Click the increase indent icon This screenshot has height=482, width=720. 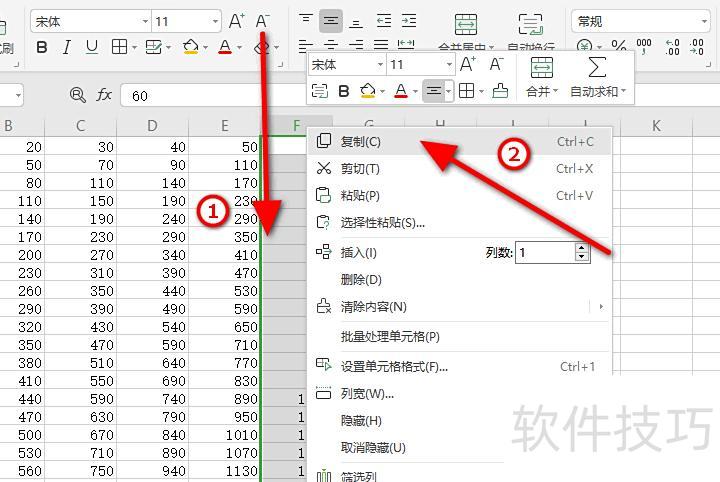[408, 21]
